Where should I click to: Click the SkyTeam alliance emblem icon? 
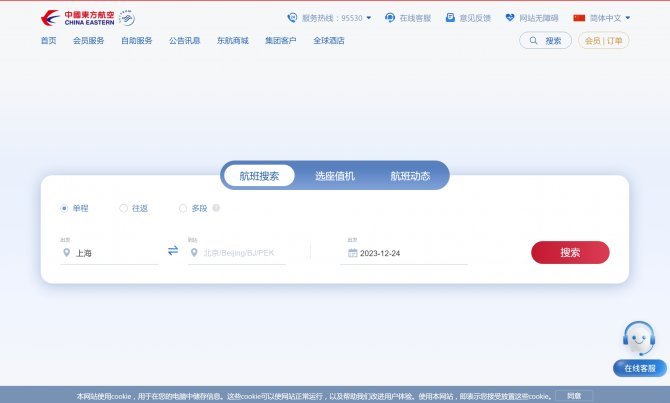[x=127, y=18]
